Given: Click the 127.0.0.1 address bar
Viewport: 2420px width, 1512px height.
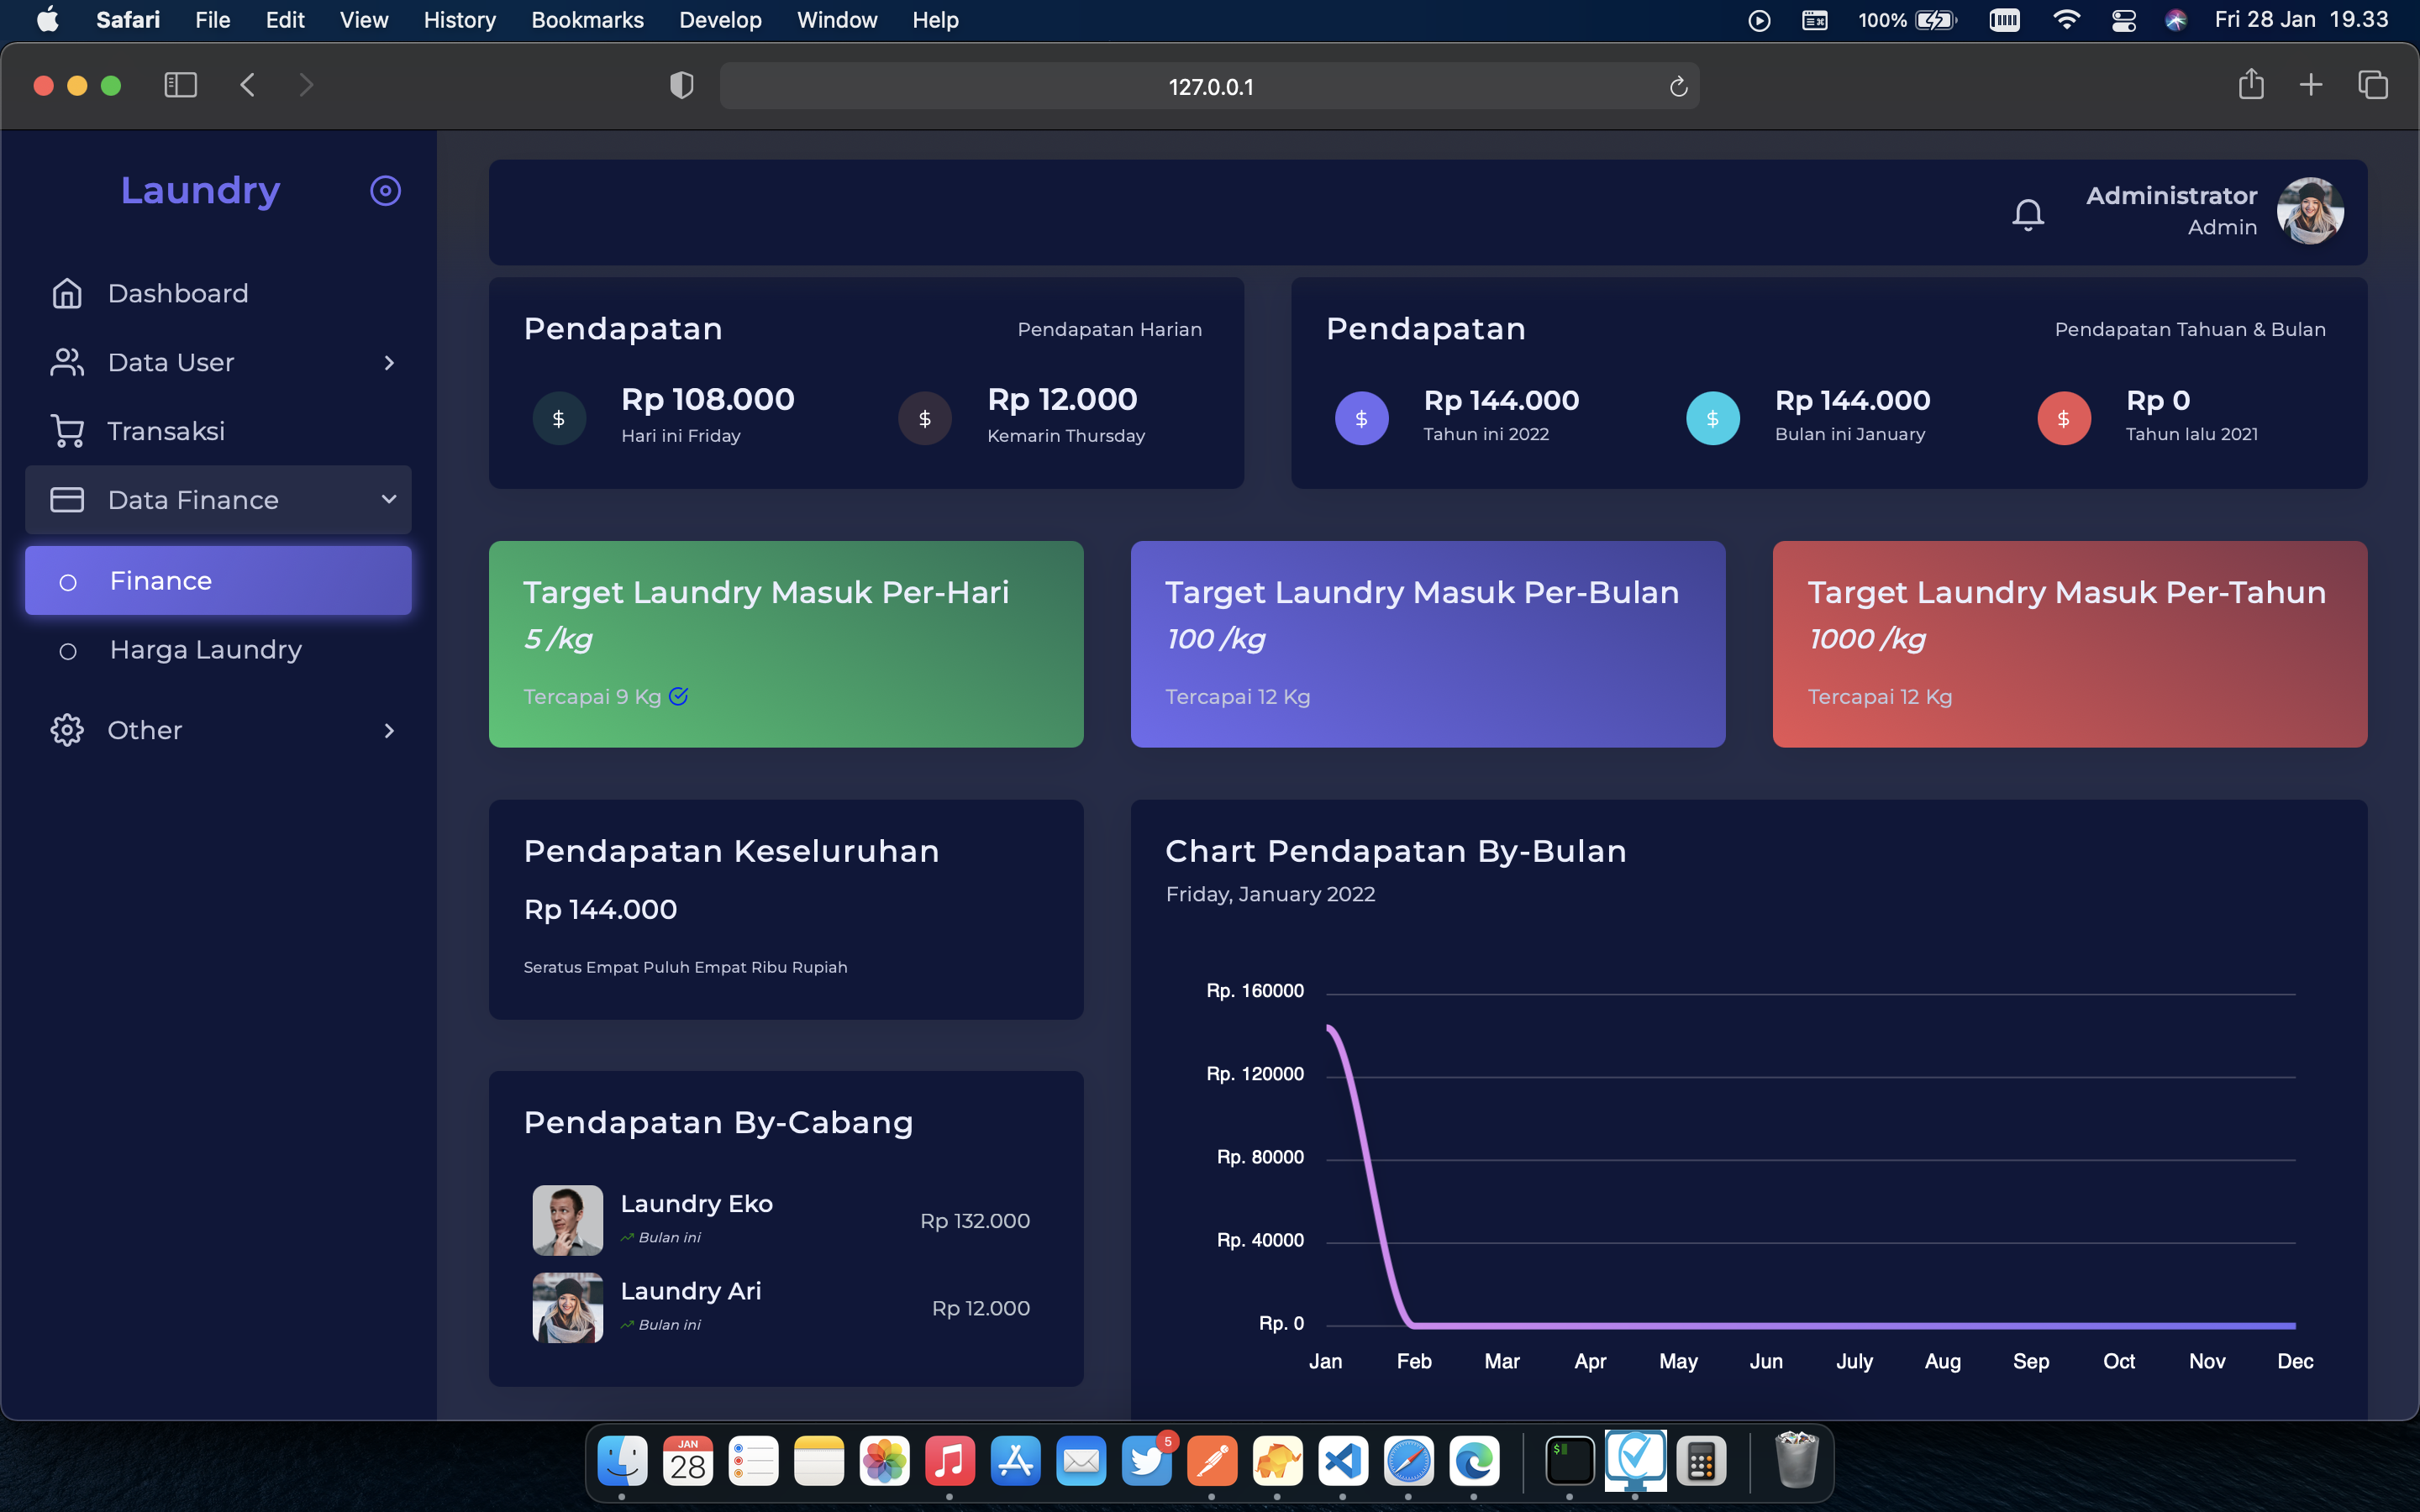Looking at the screenshot, I should 1209,87.
